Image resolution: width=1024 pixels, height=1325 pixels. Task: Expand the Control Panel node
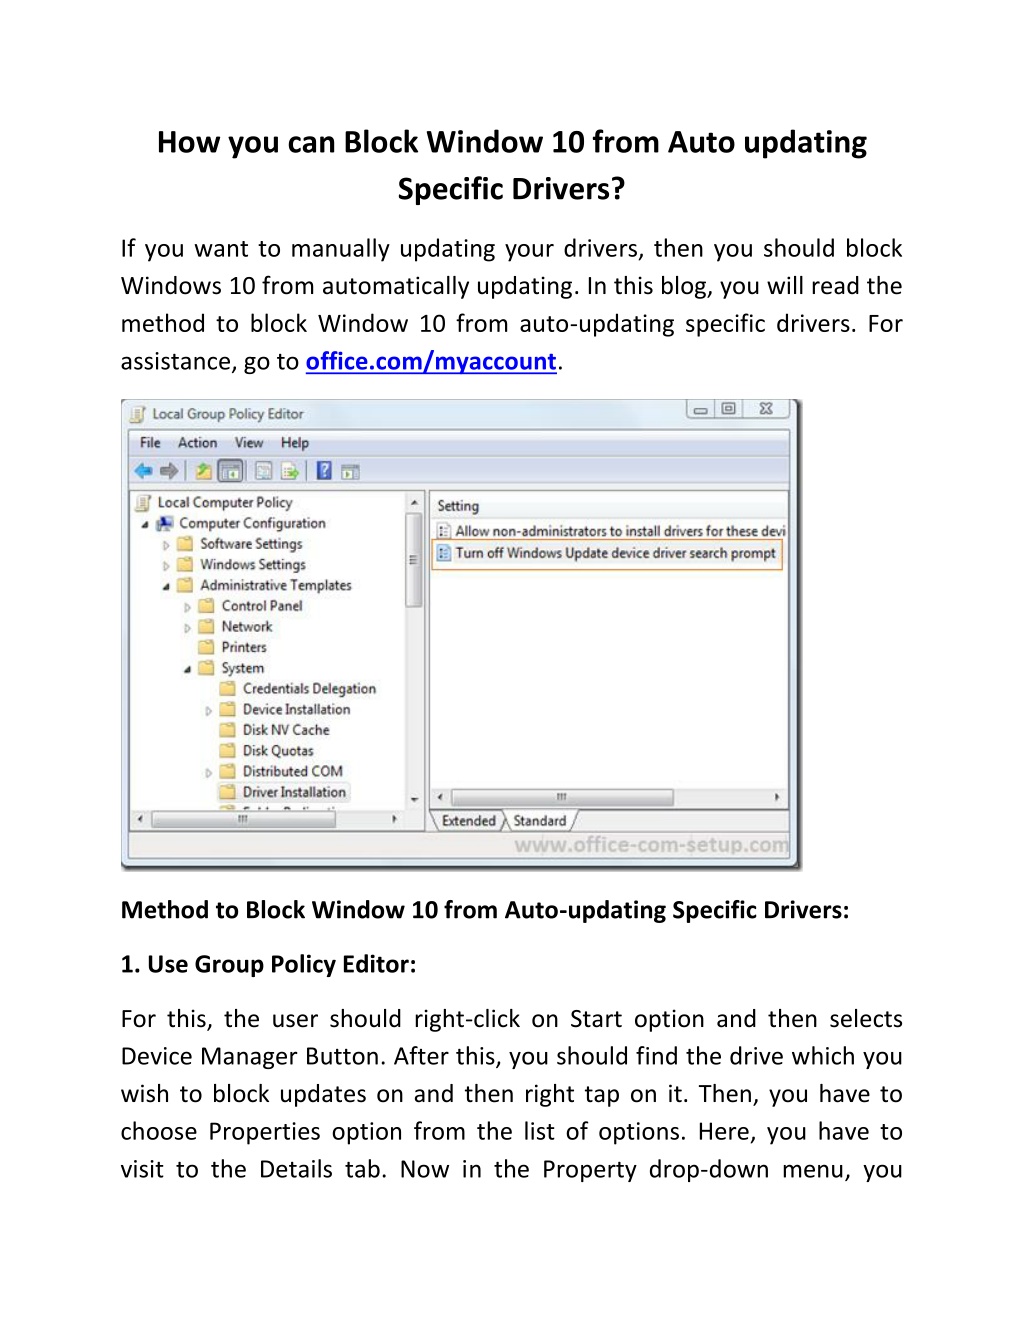coord(187,607)
